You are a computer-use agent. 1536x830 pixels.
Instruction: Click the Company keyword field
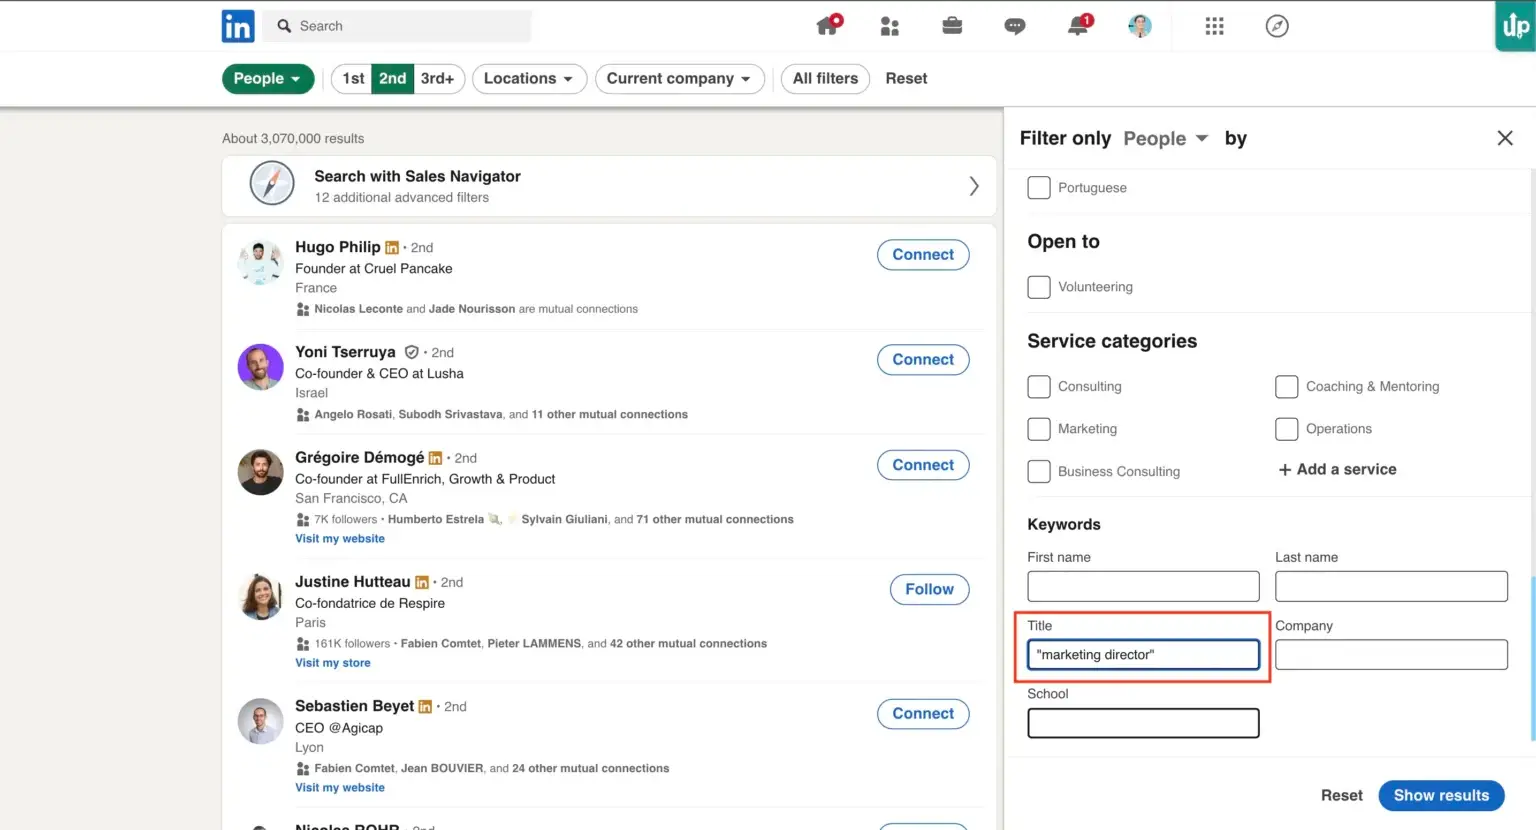click(x=1391, y=655)
